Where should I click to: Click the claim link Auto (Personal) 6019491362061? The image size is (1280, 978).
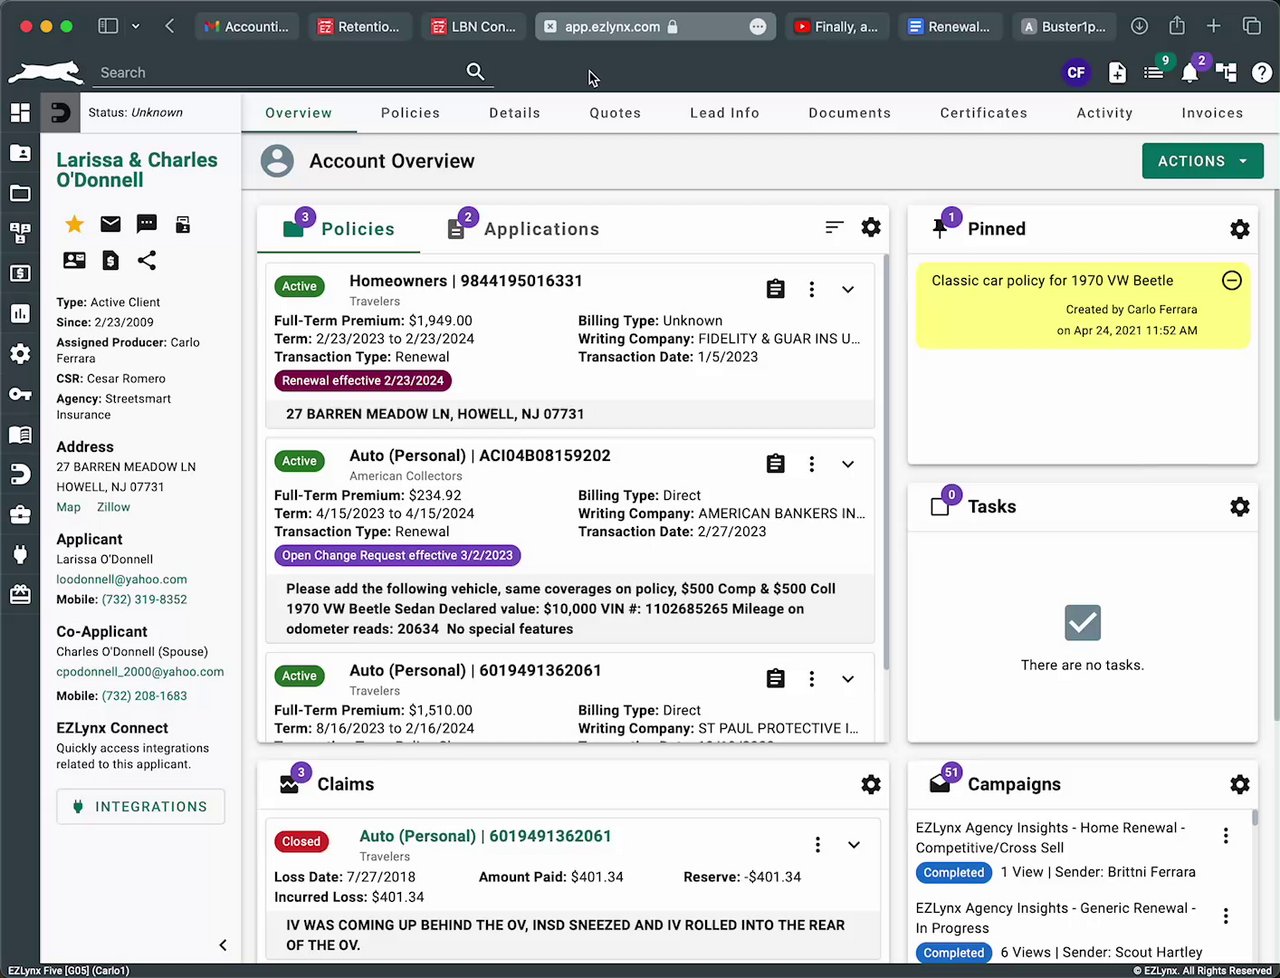pos(485,836)
